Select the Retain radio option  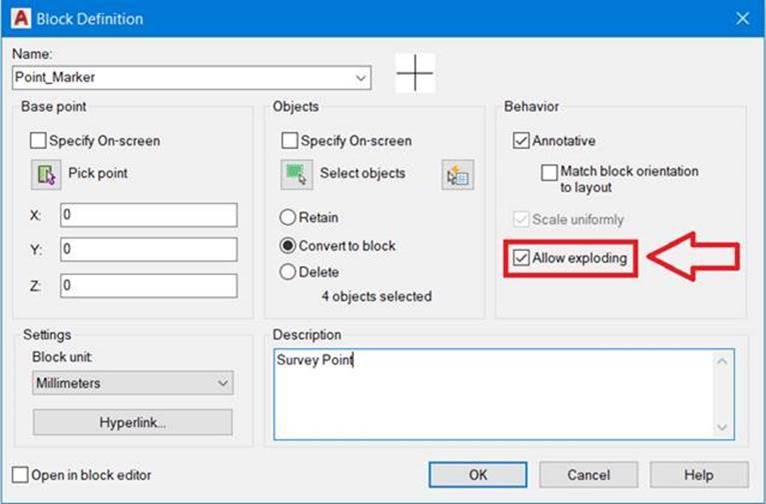(x=288, y=217)
